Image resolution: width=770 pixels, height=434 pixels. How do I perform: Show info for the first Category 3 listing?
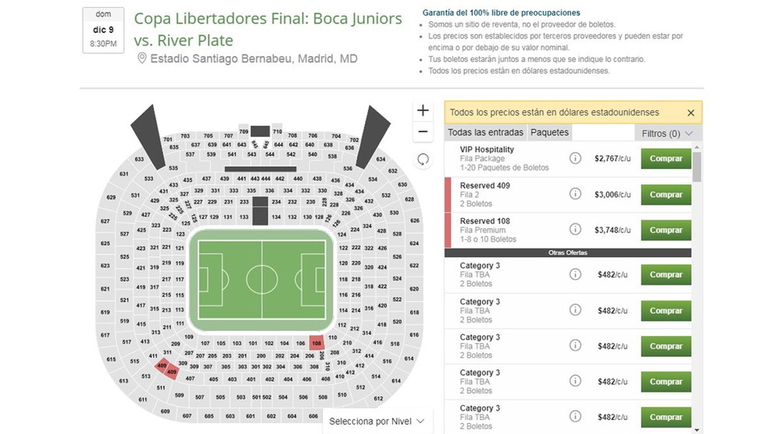point(575,274)
